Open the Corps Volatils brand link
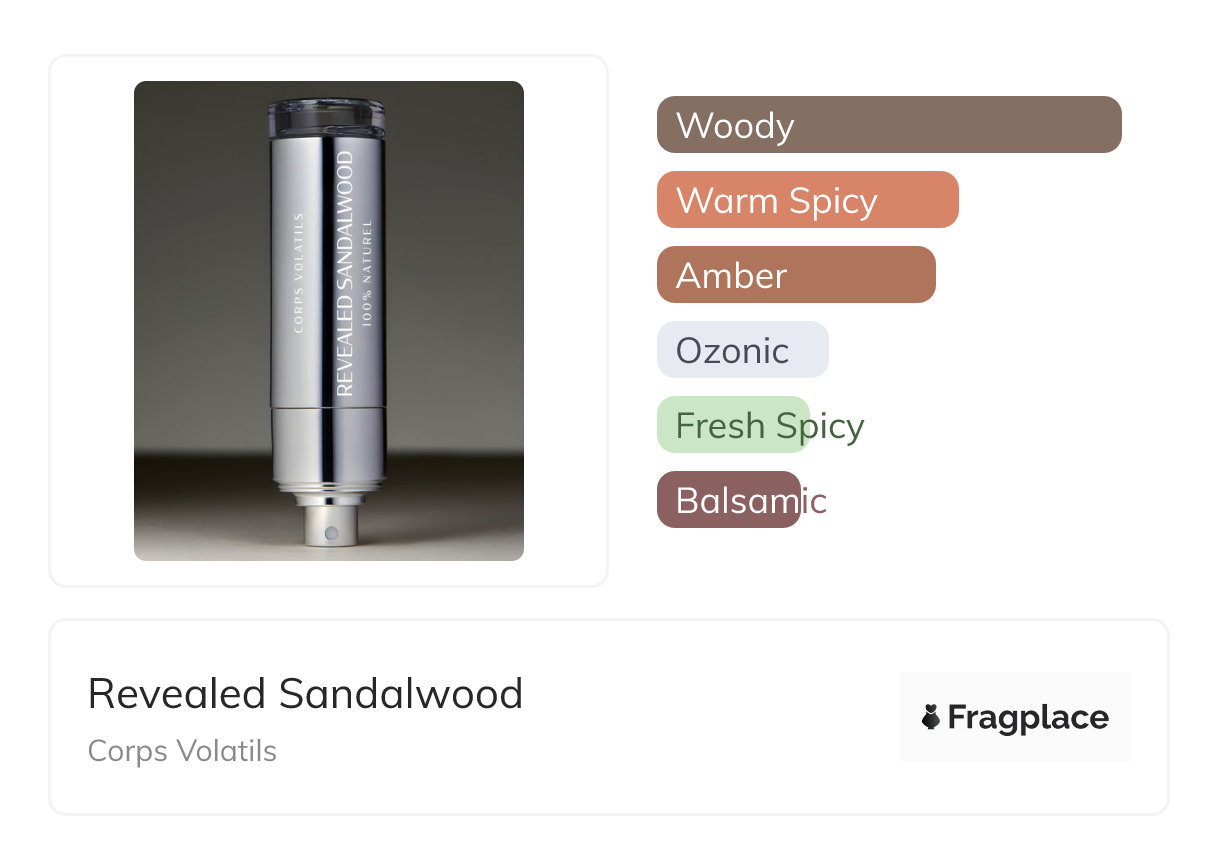 (x=182, y=751)
